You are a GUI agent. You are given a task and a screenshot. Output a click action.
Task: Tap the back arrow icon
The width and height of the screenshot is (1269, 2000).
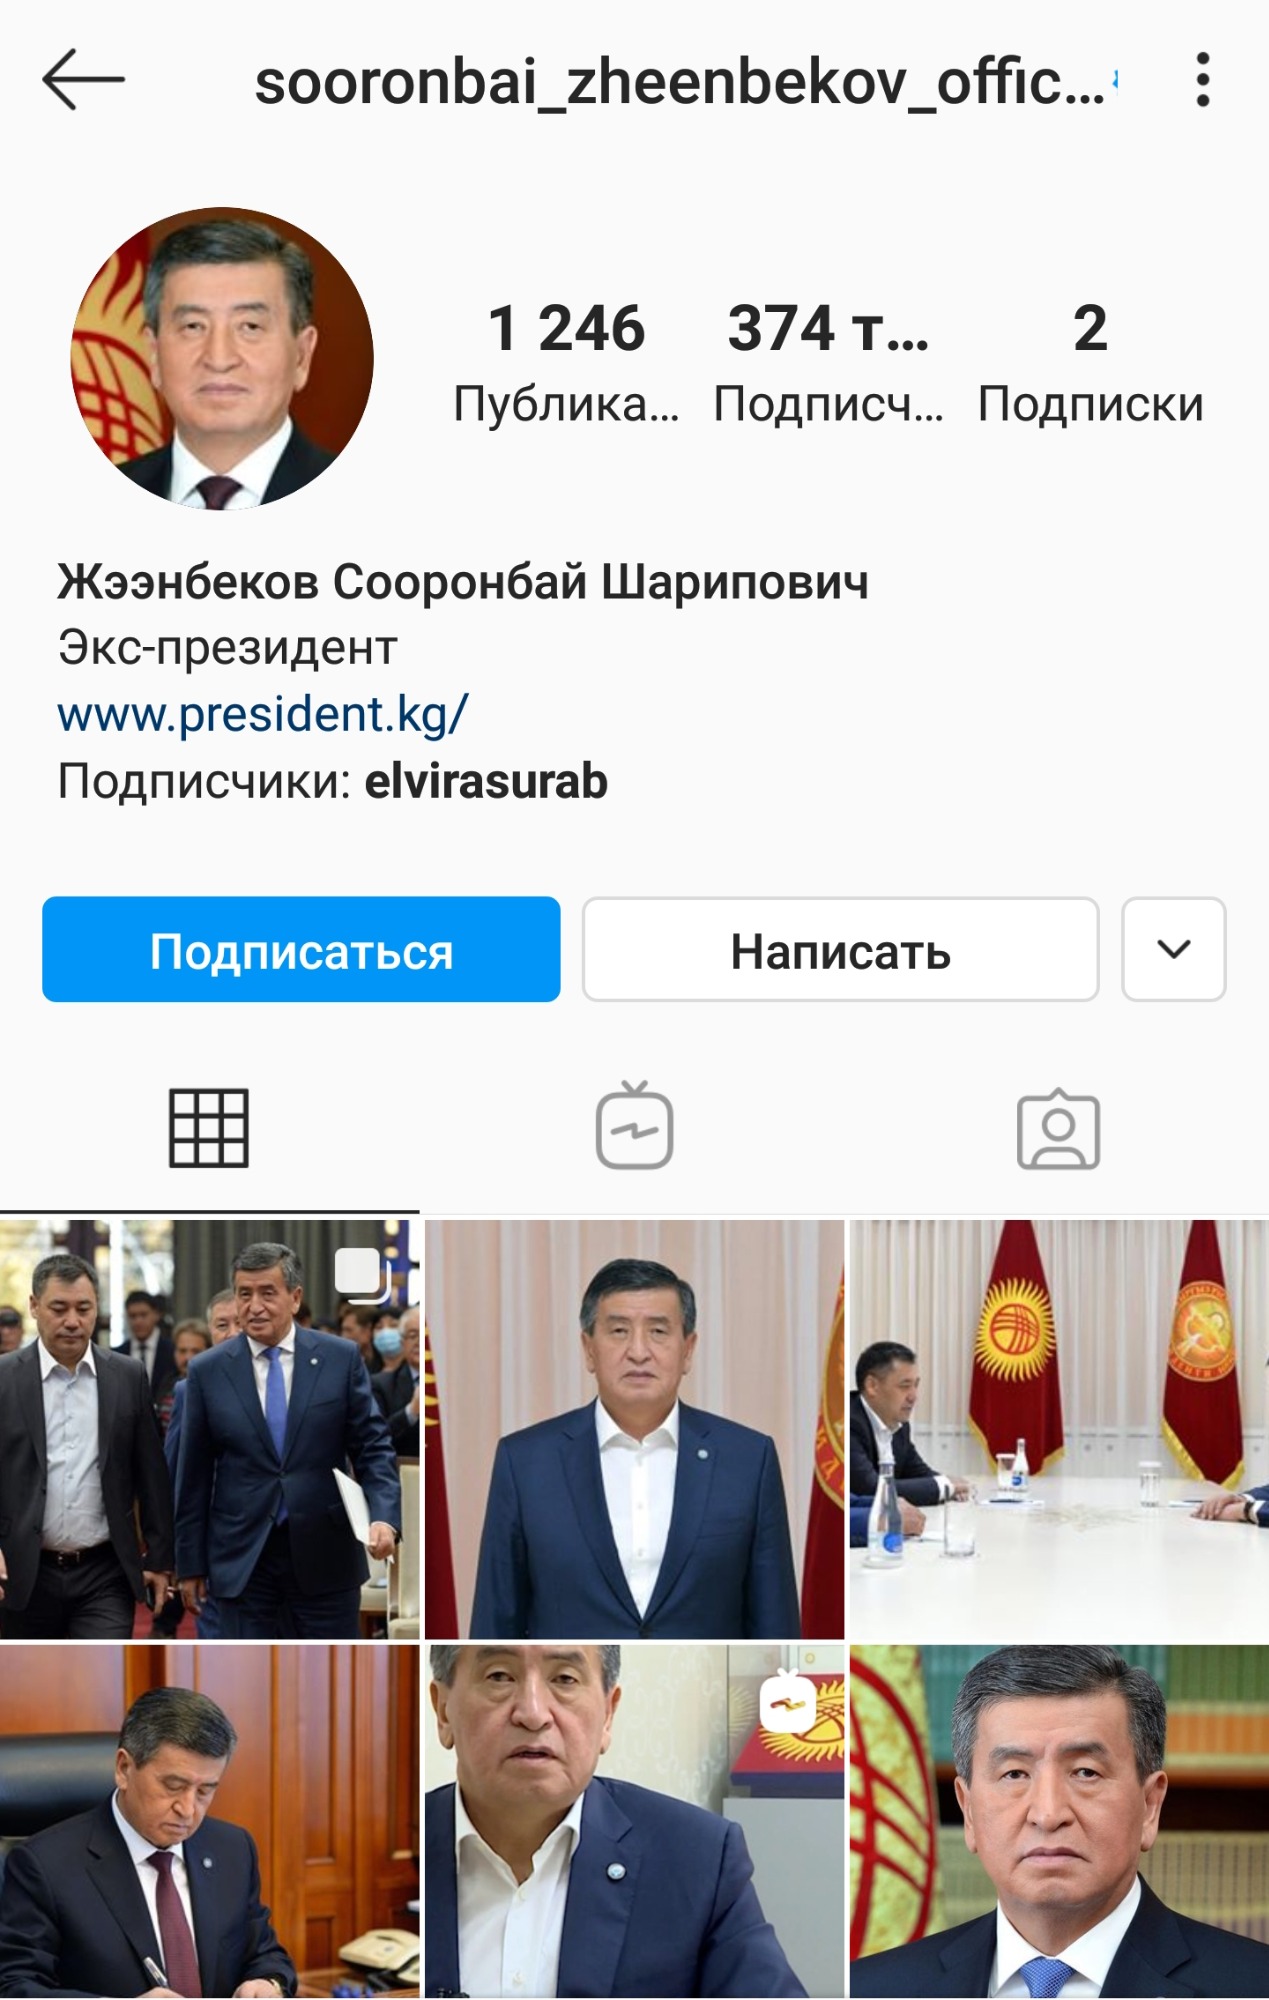(x=83, y=80)
